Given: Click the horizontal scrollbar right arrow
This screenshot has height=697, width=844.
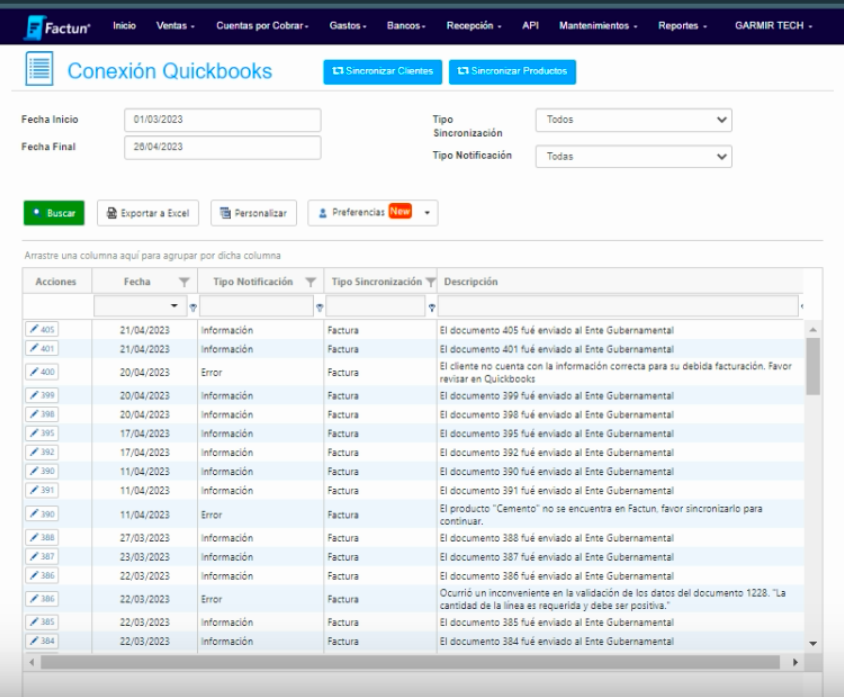Looking at the screenshot, I should click(x=796, y=663).
